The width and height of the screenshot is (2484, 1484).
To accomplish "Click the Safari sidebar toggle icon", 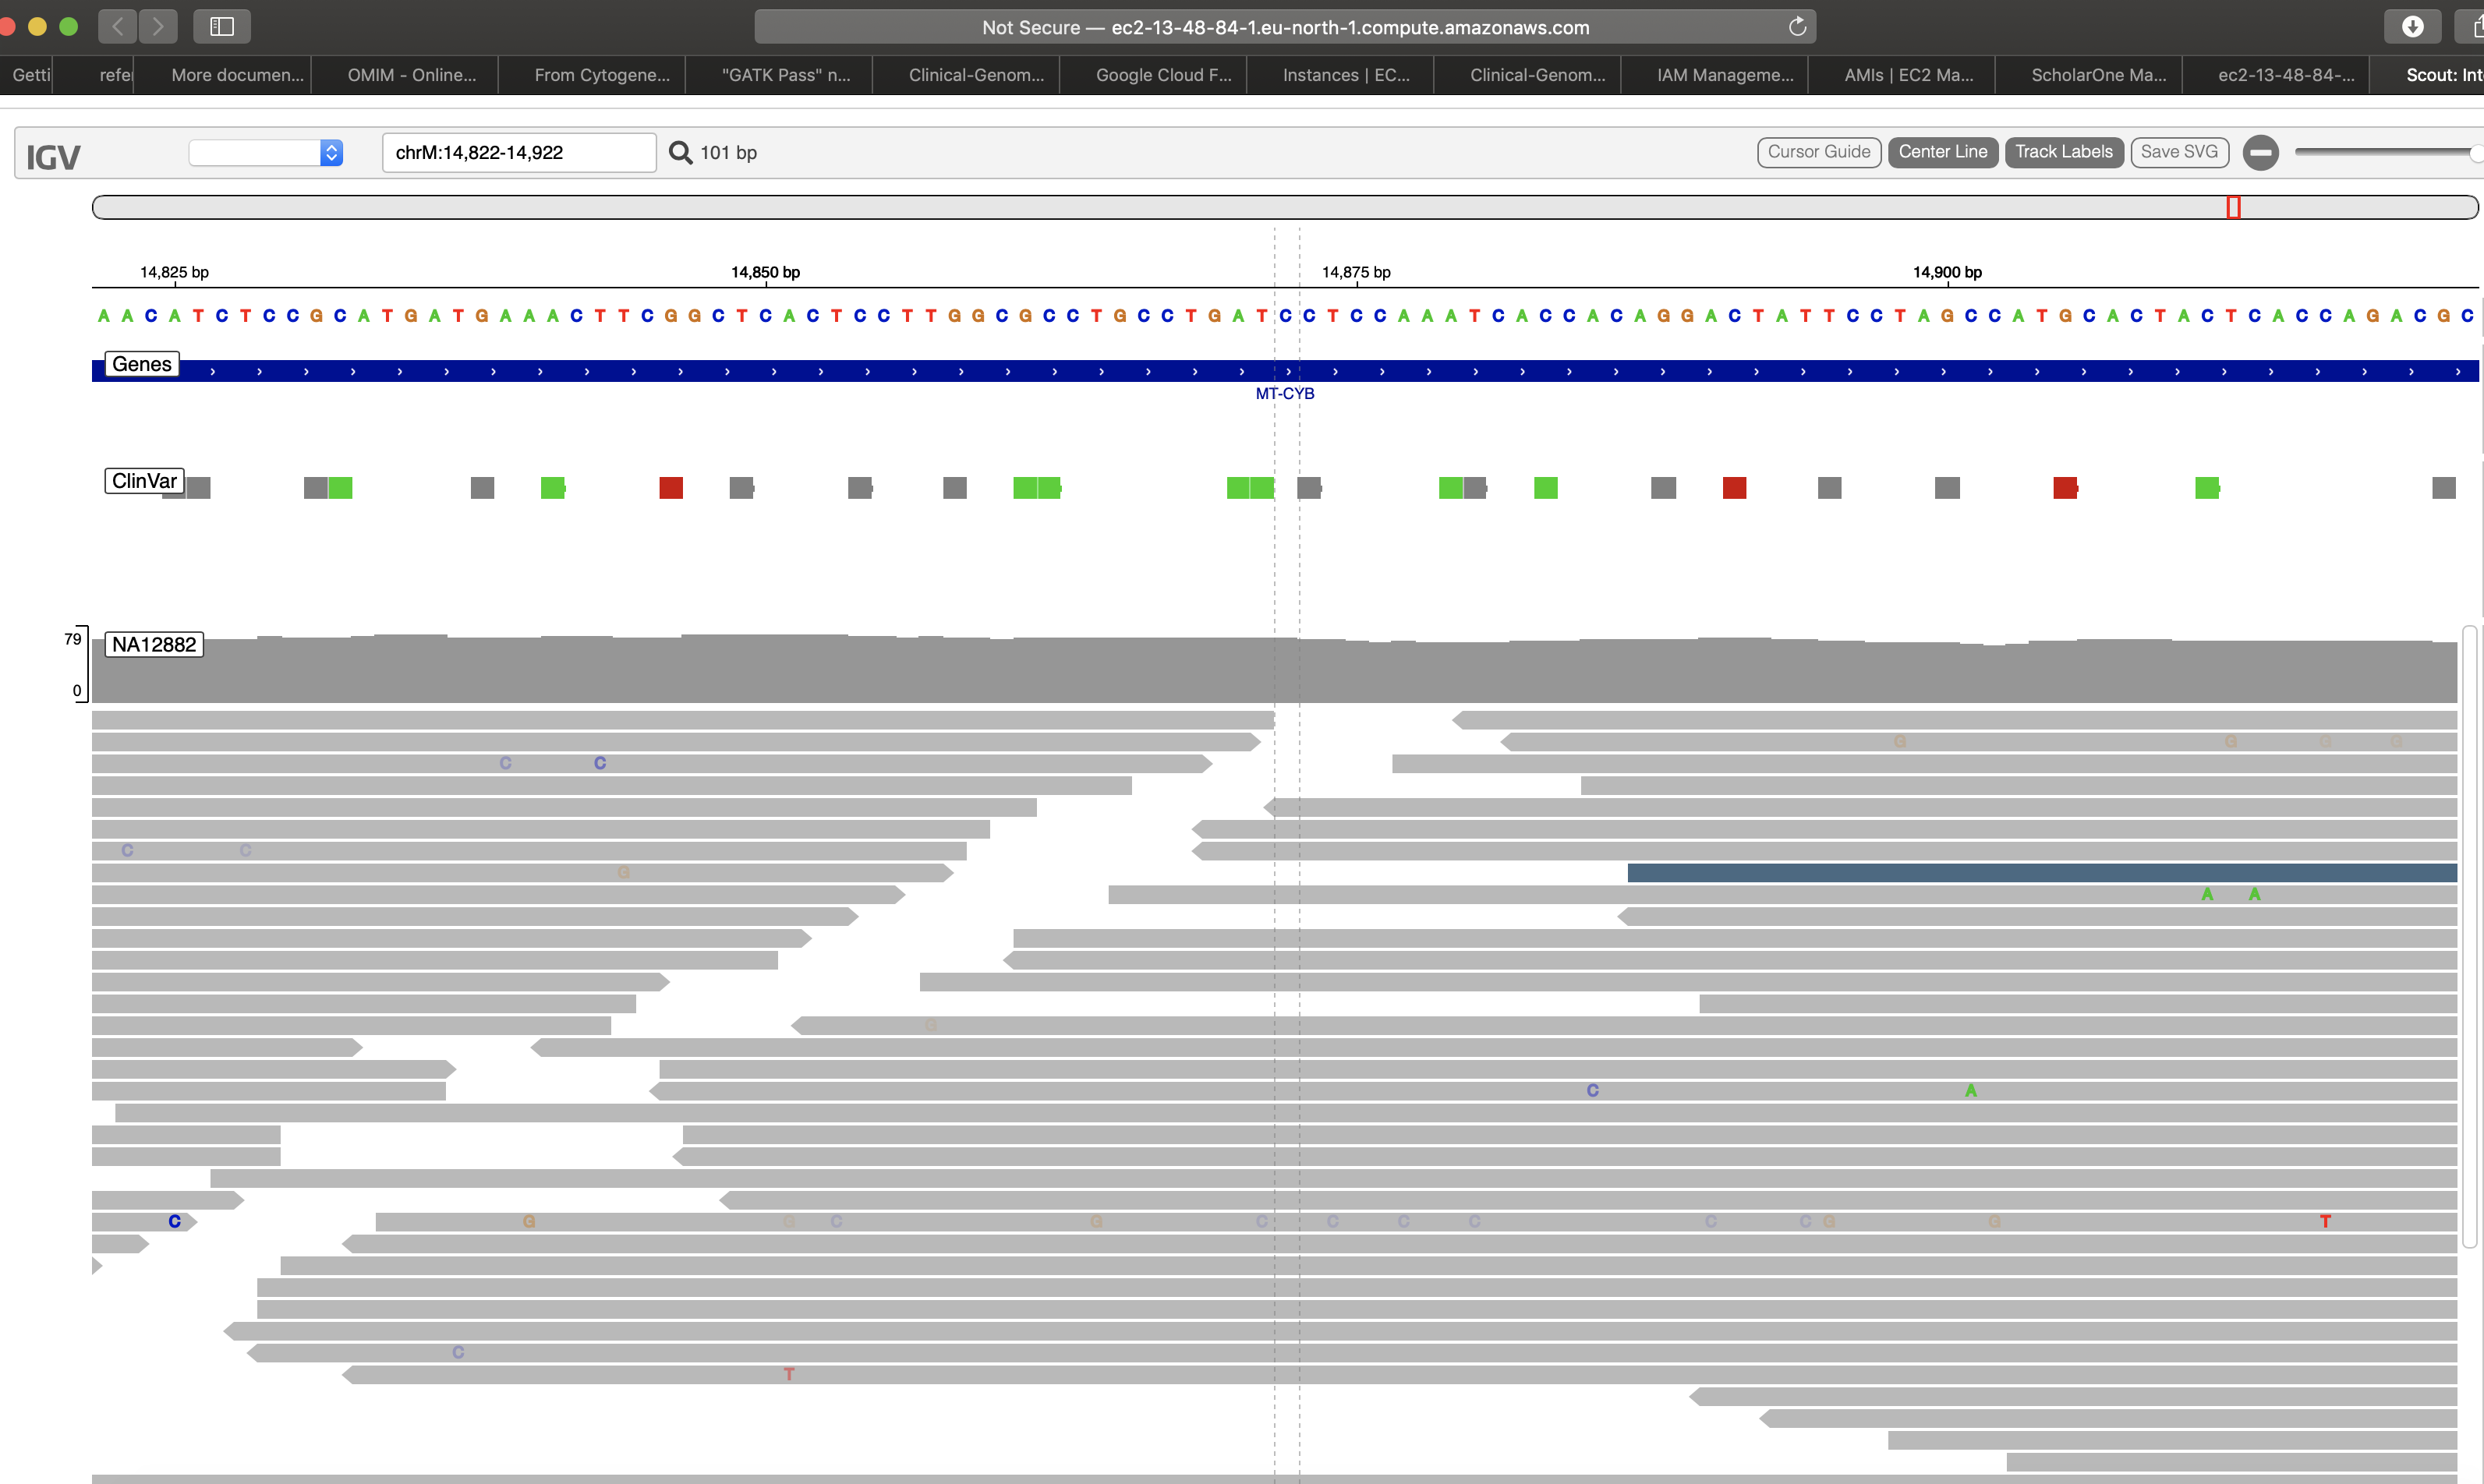I will [222, 27].
